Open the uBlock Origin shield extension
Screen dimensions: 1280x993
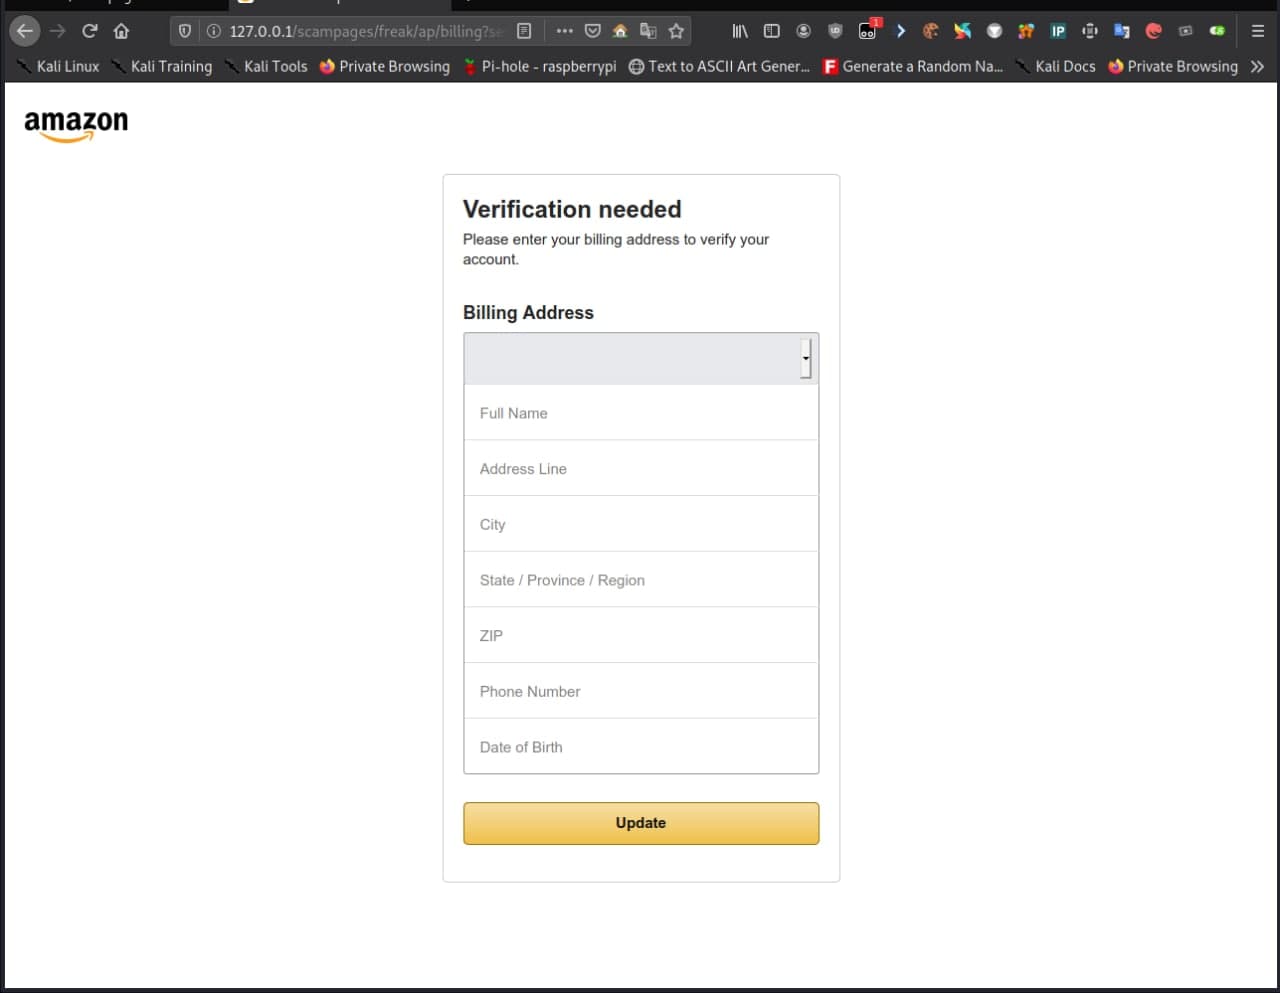[835, 31]
